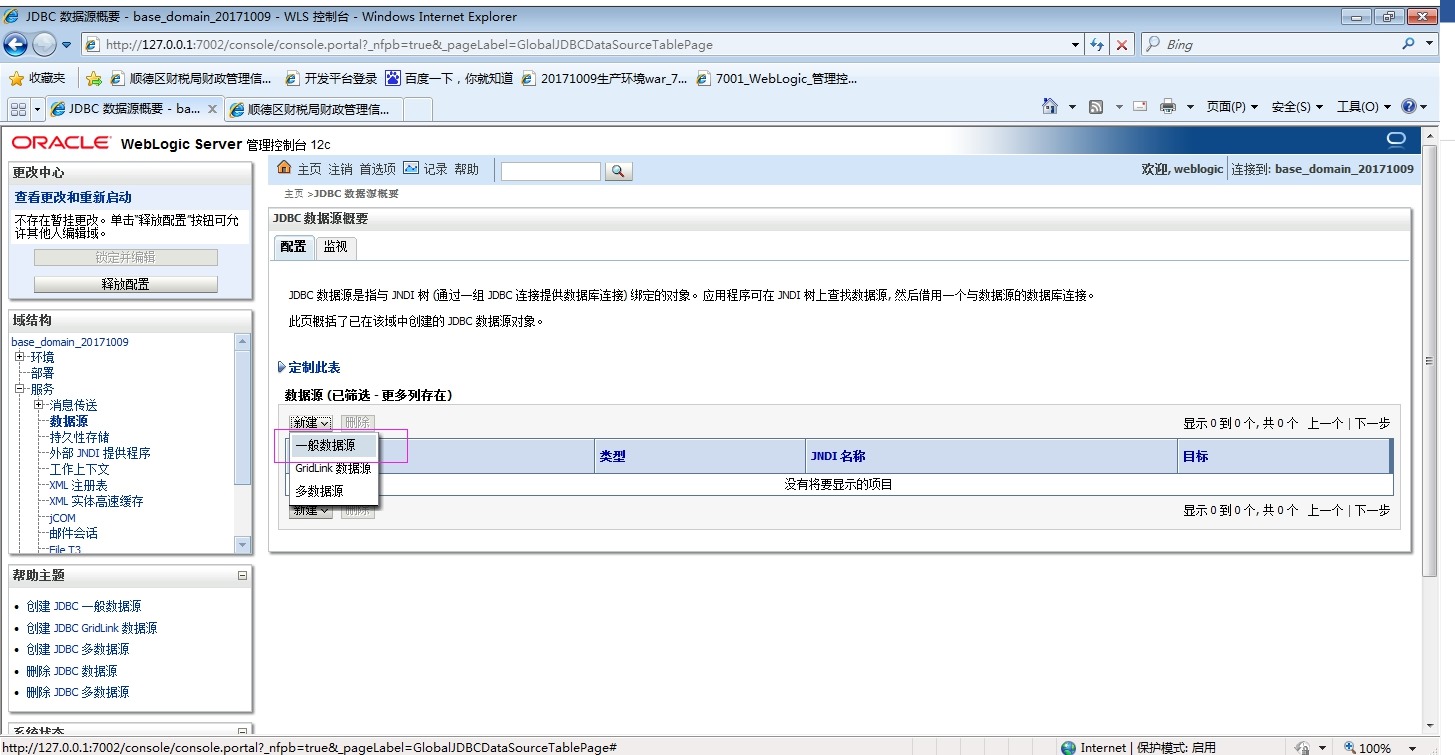
Task: Click the Oracle logo icon in banner
Action: click(x=1396, y=140)
